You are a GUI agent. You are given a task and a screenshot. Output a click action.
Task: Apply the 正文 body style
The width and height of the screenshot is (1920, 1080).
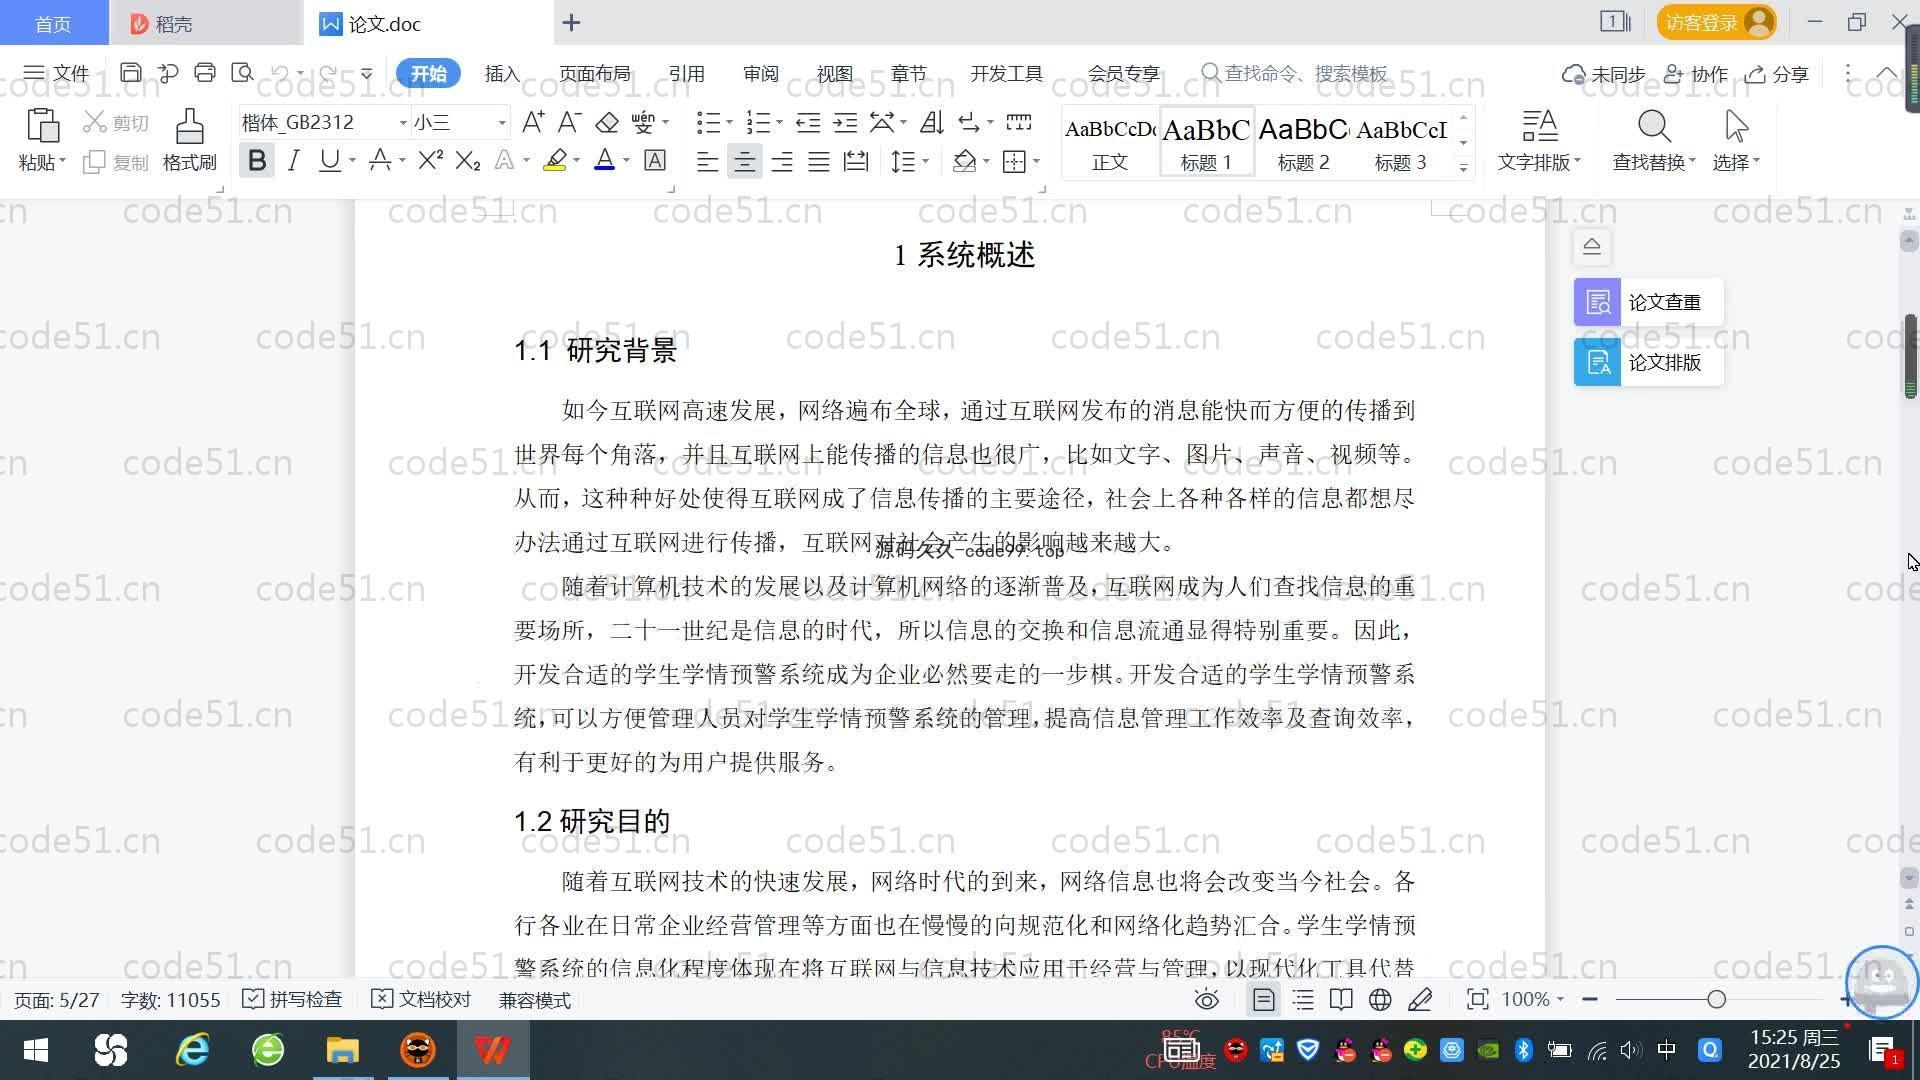point(1110,142)
